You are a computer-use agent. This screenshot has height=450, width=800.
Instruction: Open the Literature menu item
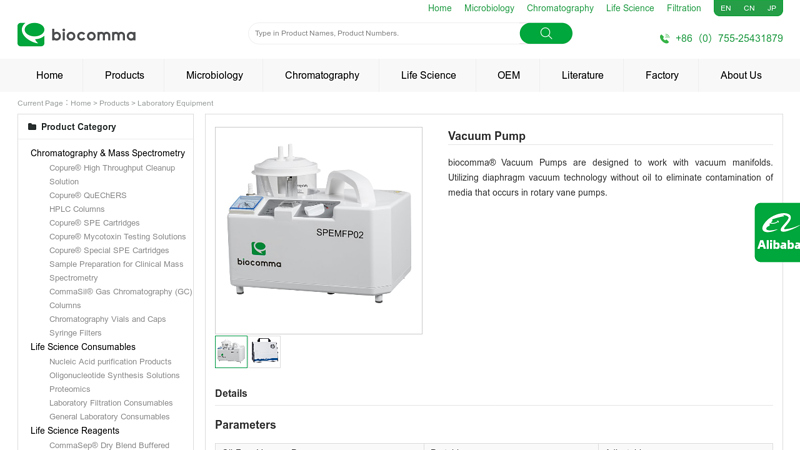point(582,76)
